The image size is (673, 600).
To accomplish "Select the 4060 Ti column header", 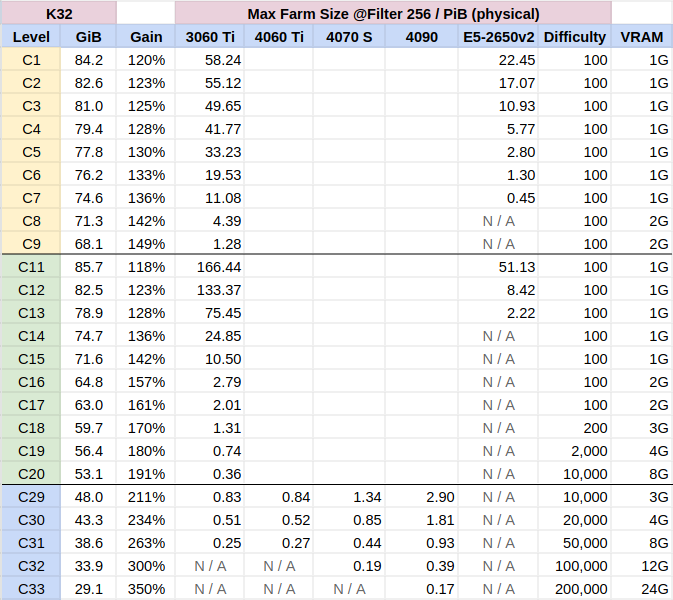I will 279,36.
